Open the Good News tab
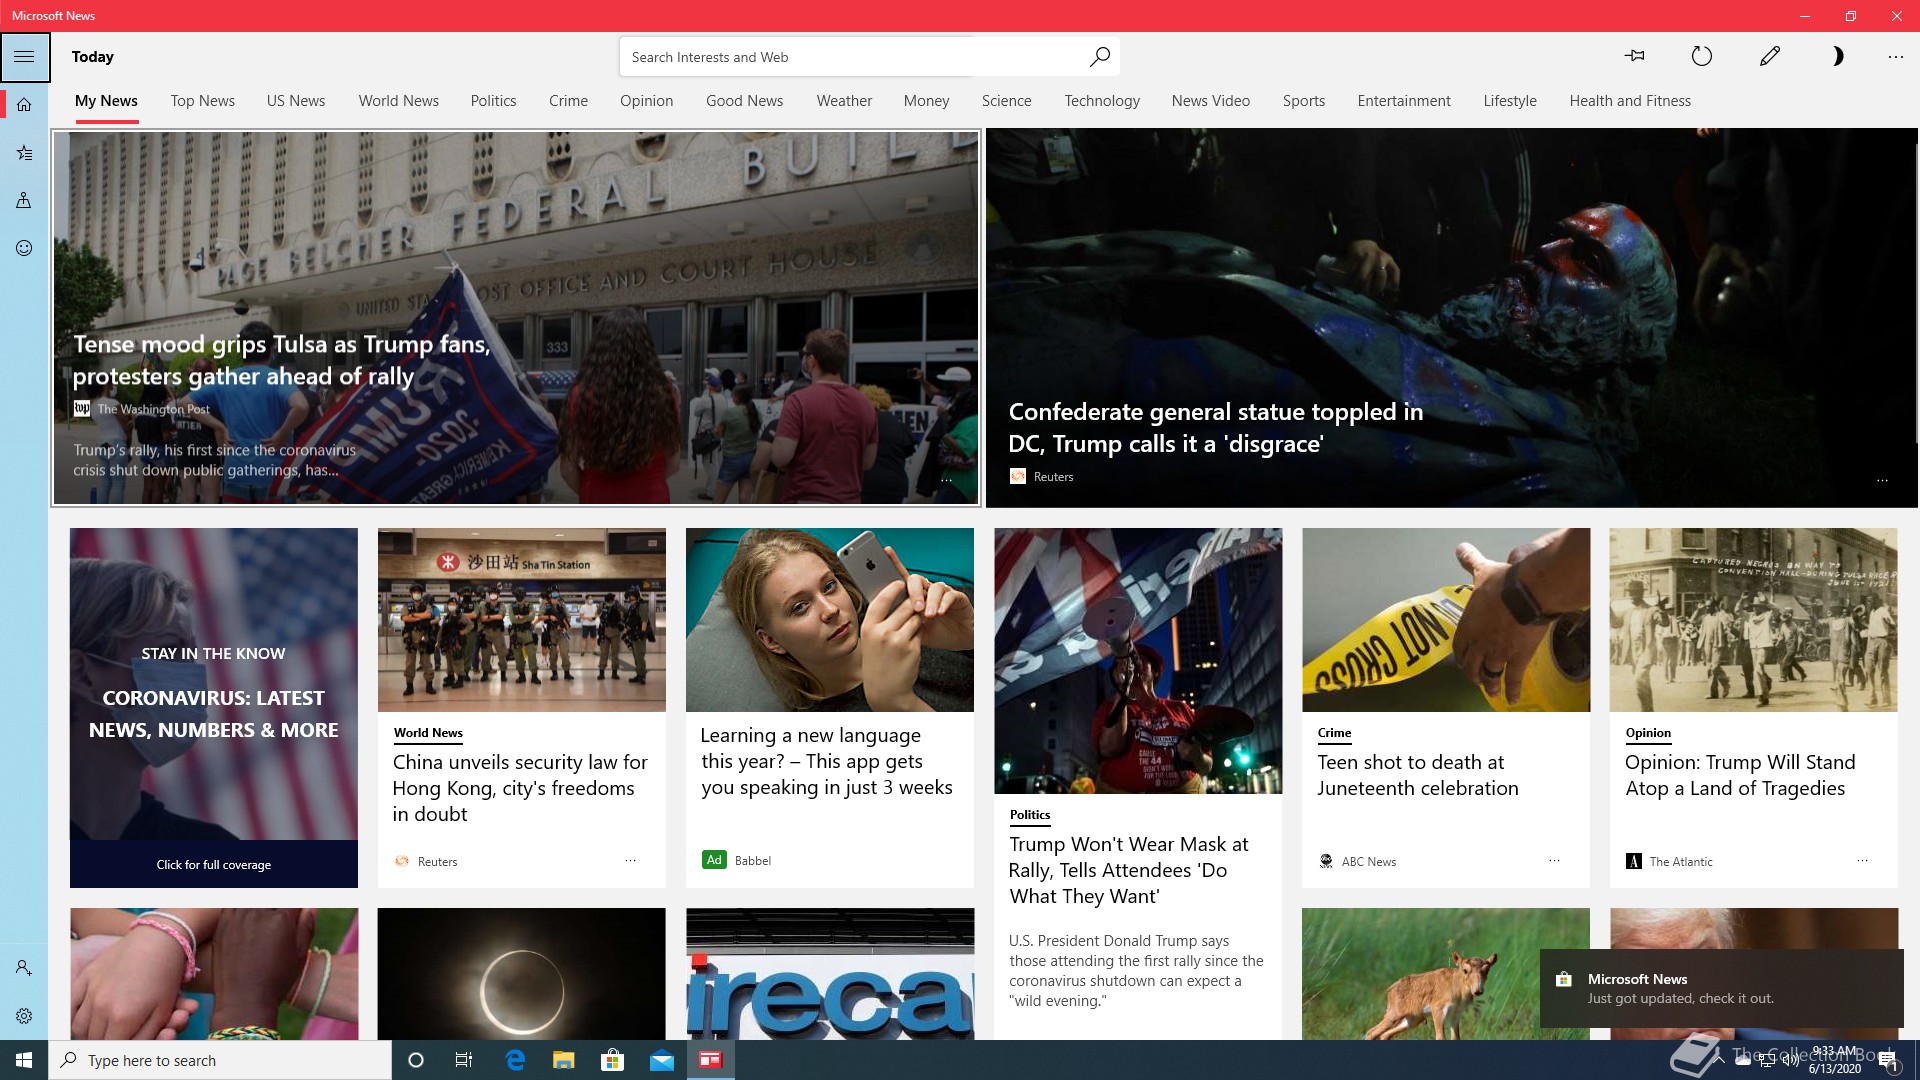Screen dimensions: 1920x1080 [x=744, y=101]
